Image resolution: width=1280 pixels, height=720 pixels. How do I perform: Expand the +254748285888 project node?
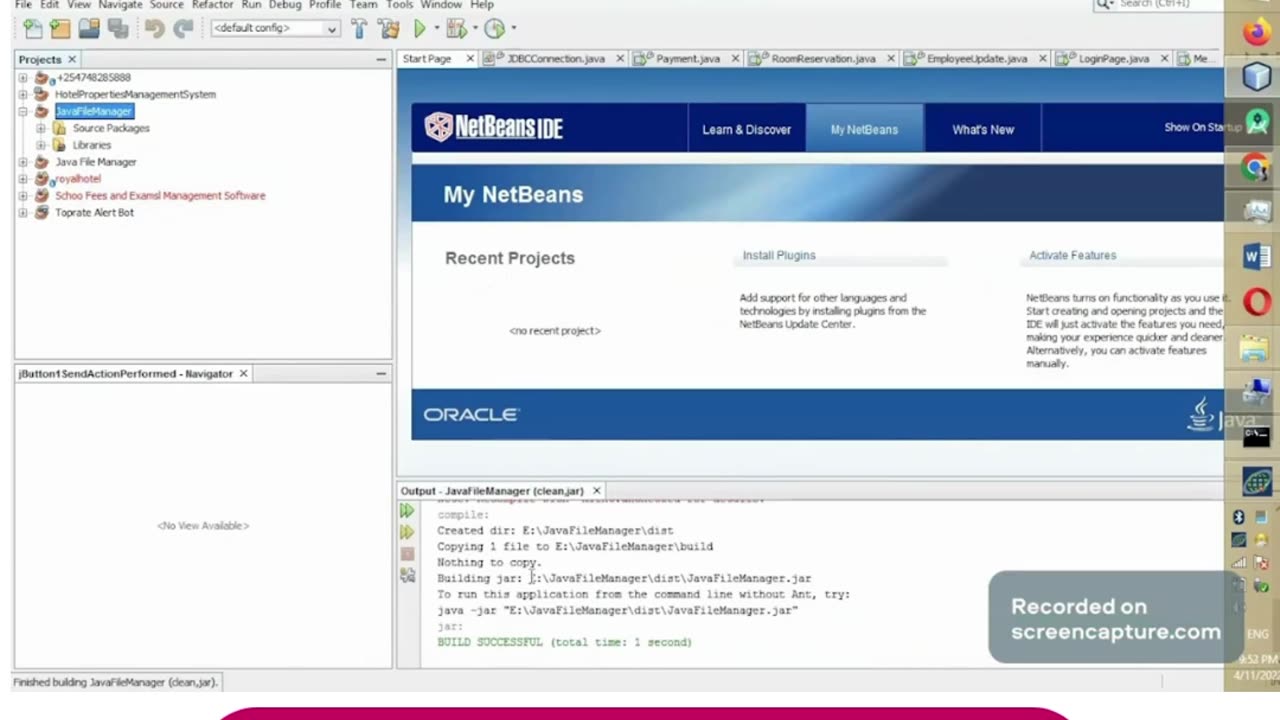[23, 77]
